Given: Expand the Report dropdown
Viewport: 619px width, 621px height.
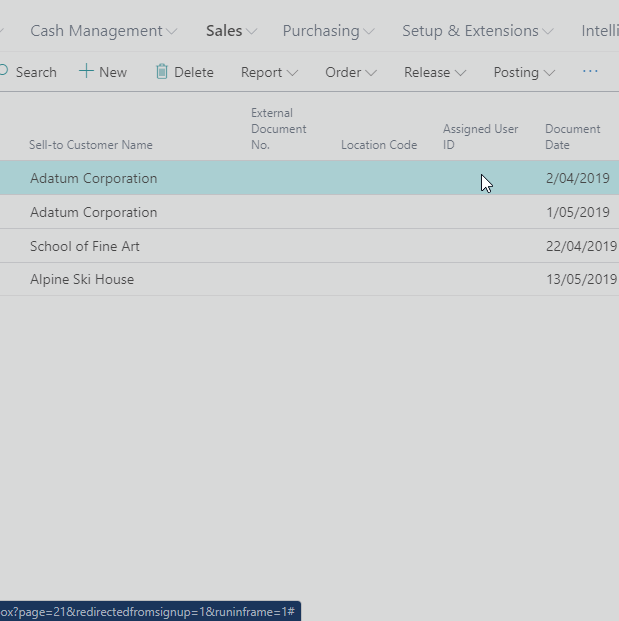Looking at the screenshot, I should click(269, 72).
